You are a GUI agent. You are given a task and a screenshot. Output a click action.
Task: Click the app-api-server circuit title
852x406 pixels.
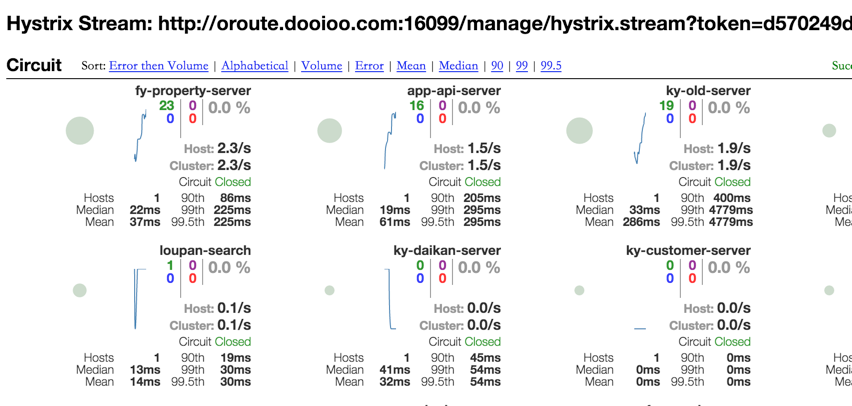pos(454,91)
